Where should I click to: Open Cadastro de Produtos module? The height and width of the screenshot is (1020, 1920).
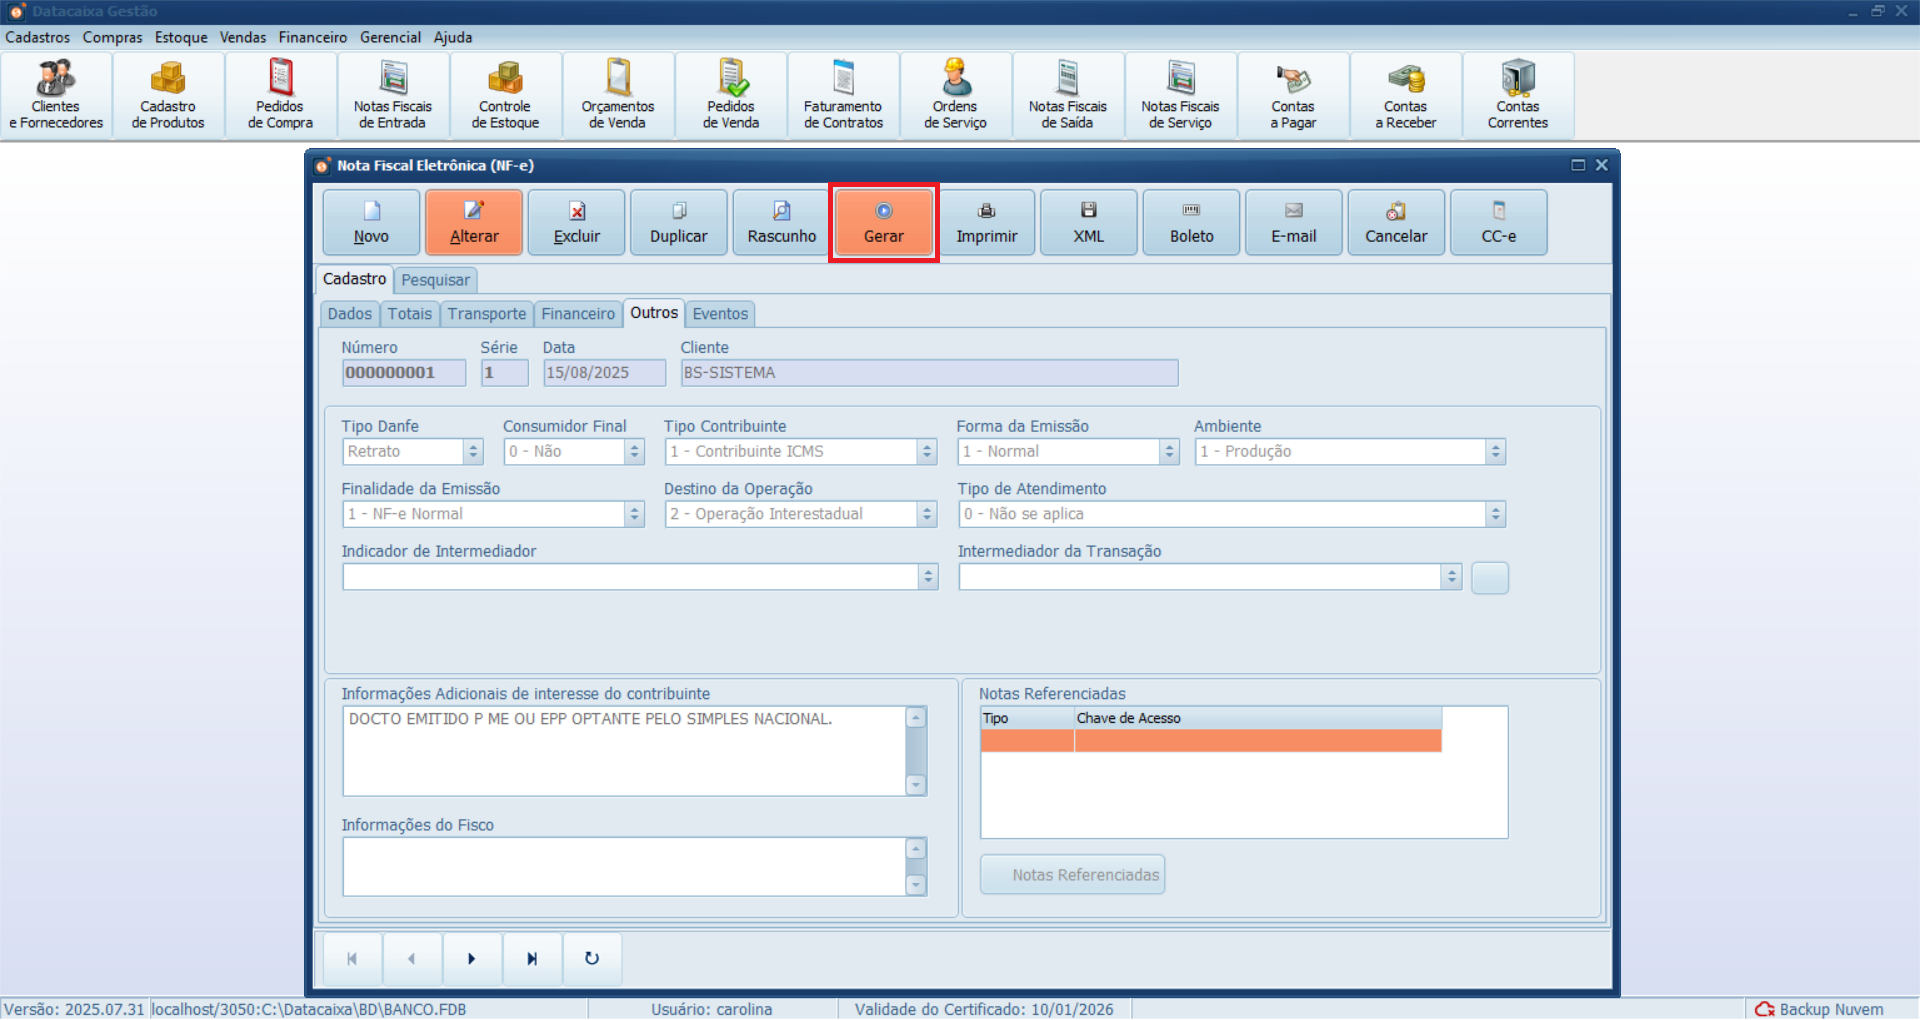click(x=168, y=96)
